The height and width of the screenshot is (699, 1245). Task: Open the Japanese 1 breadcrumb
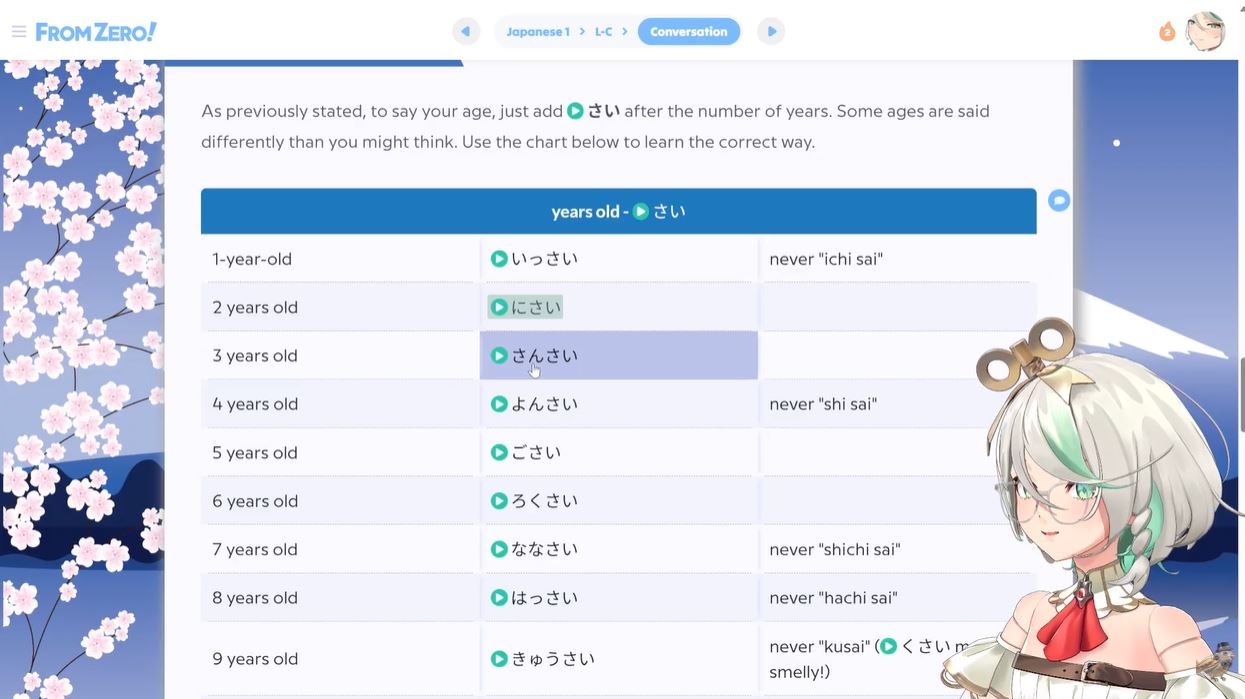tap(537, 32)
